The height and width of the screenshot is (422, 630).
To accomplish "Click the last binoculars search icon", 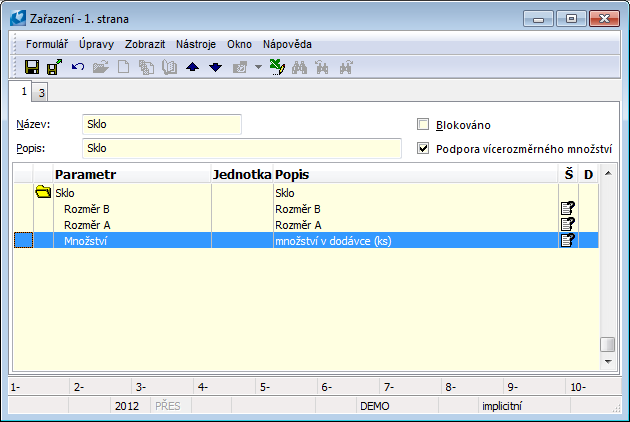I will [x=346, y=67].
